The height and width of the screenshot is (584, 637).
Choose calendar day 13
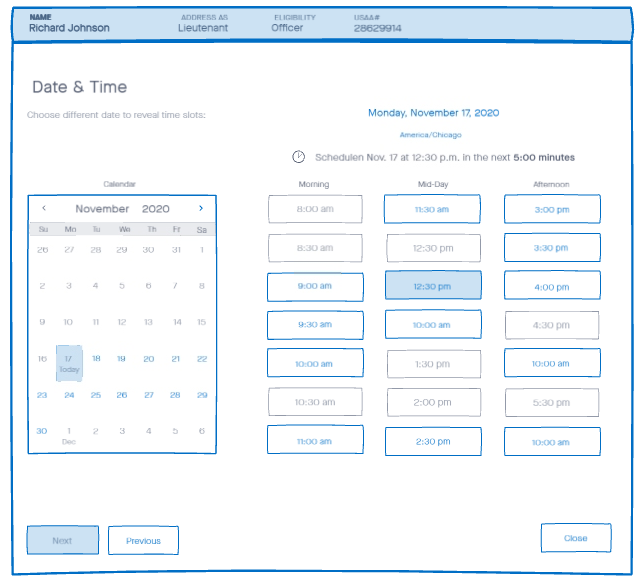(148, 322)
